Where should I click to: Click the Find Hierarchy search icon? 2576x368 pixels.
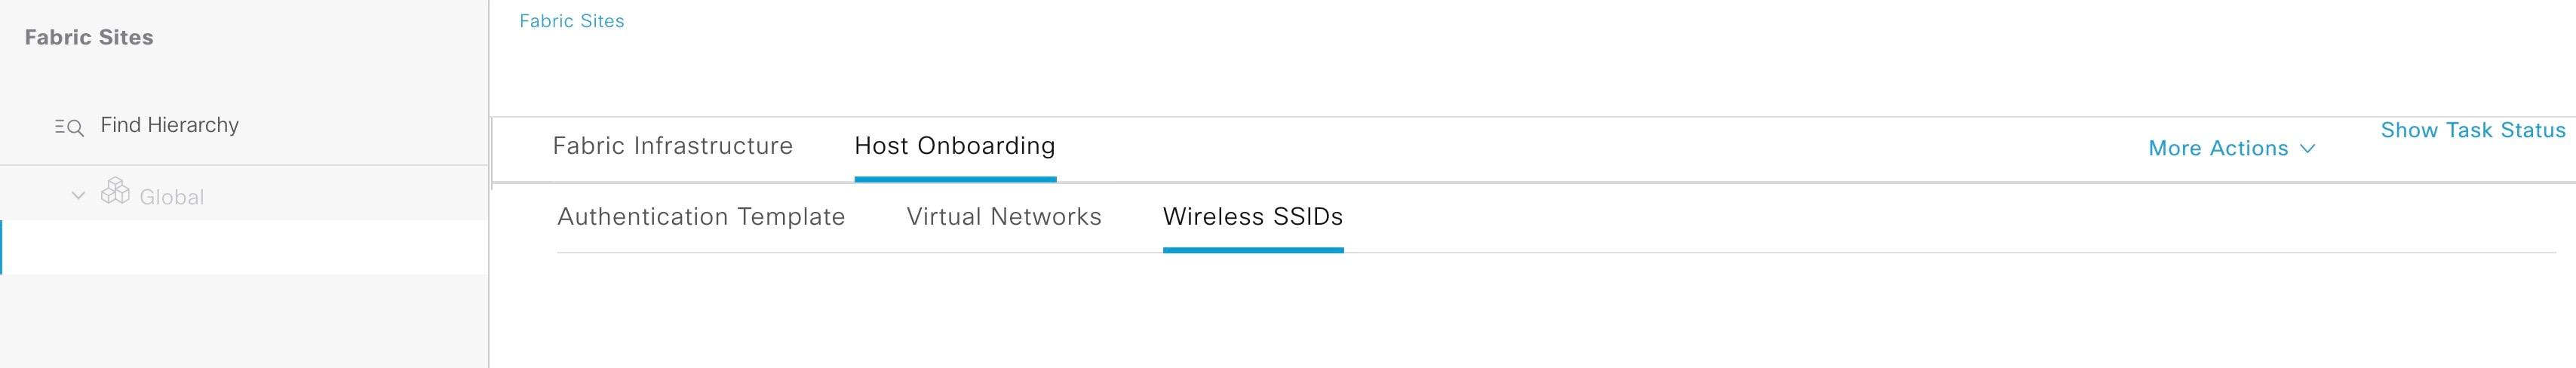coord(69,127)
